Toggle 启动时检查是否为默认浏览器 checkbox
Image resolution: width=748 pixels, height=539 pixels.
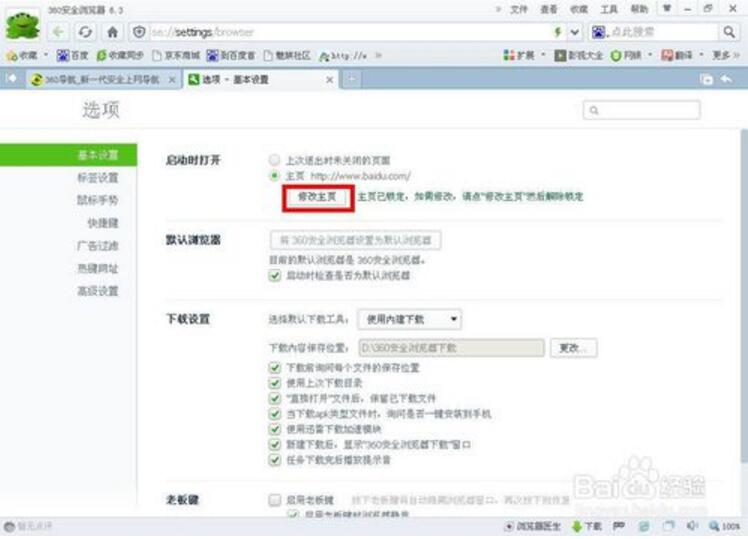(x=274, y=275)
